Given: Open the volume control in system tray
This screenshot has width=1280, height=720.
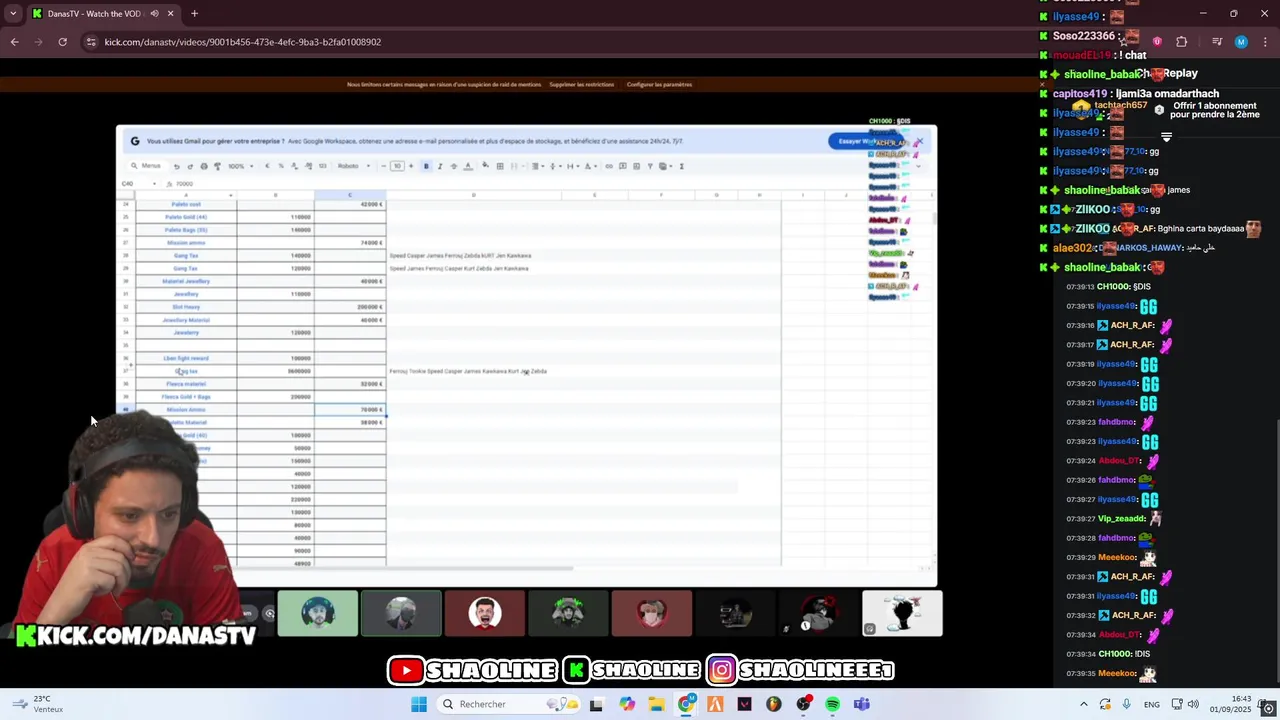Looking at the screenshot, I should tap(1193, 704).
